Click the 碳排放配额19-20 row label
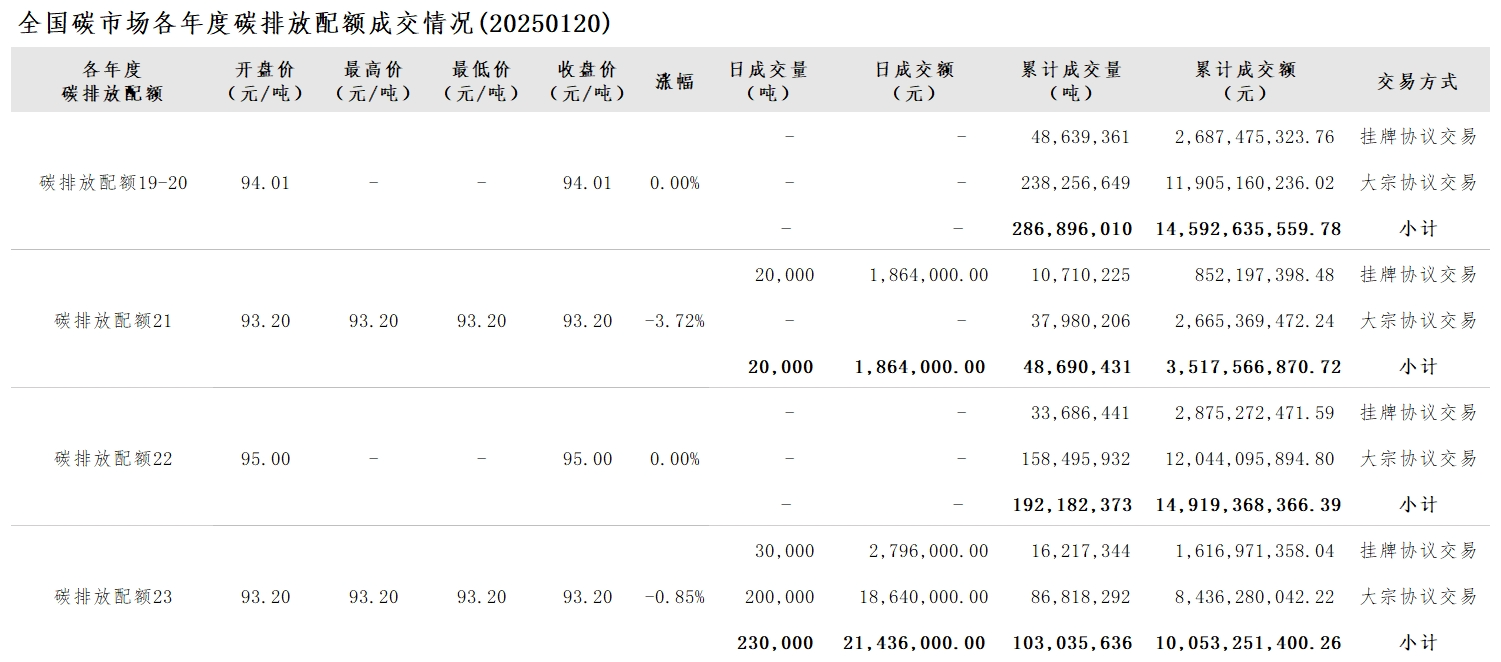The width and height of the screenshot is (1501, 662). [114, 183]
